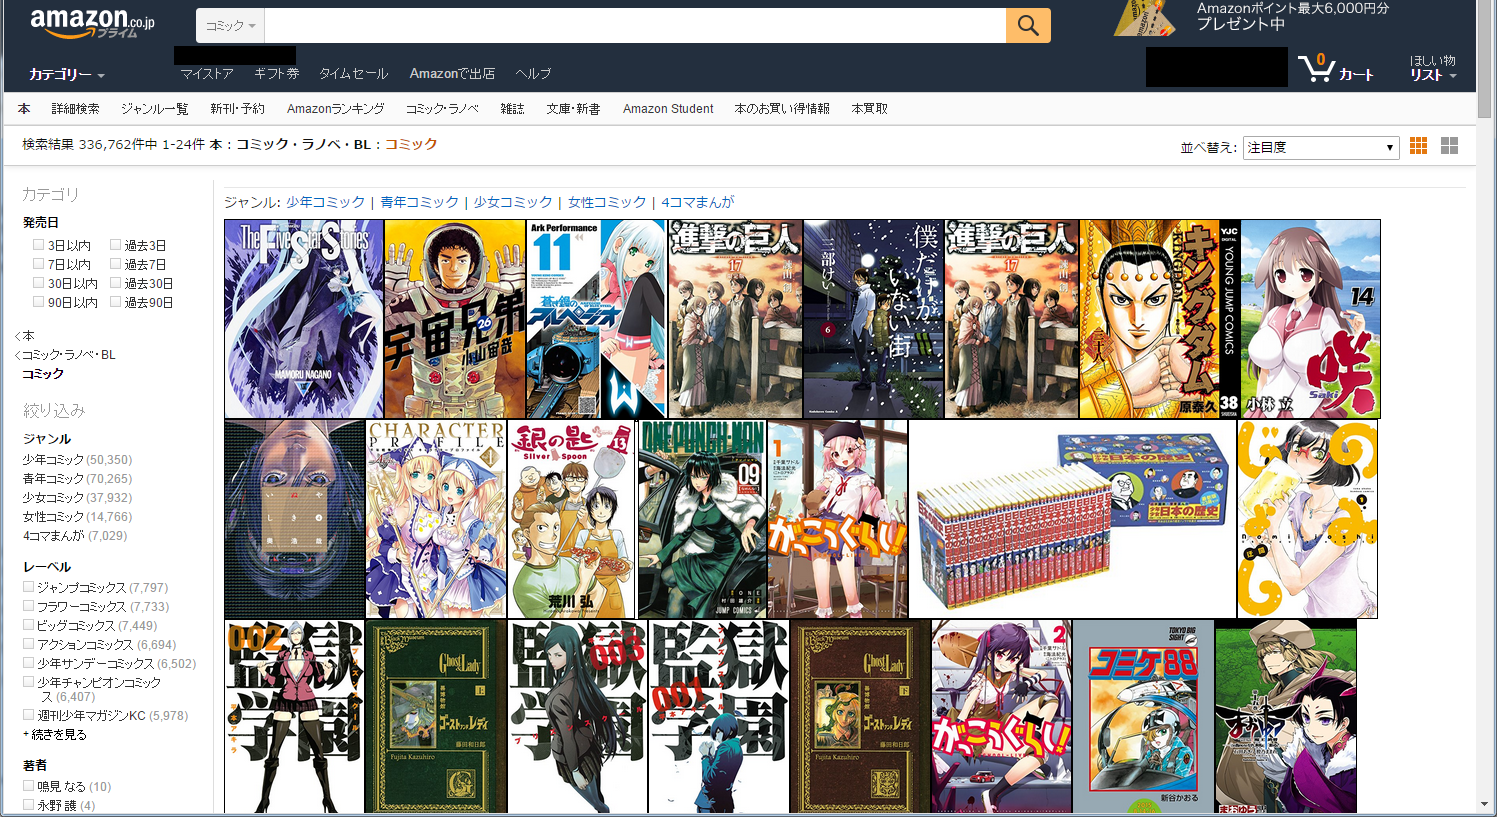Open the じょしらく yellow cover

(1307, 519)
